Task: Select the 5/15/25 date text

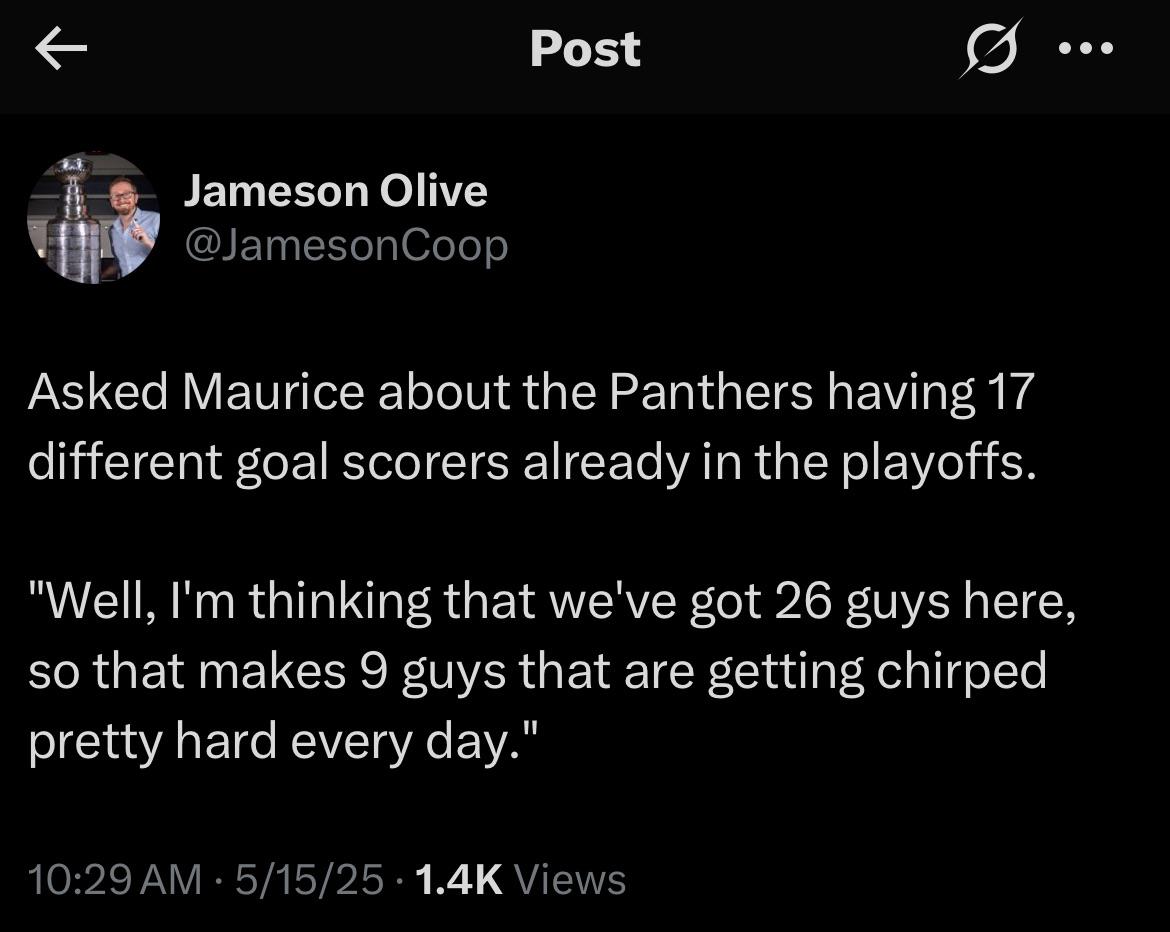Action: click(310, 879)
